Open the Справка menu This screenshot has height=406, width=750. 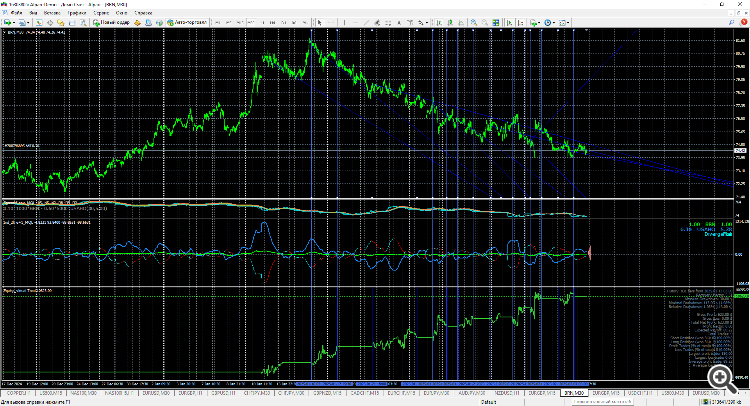coord(143,13)
